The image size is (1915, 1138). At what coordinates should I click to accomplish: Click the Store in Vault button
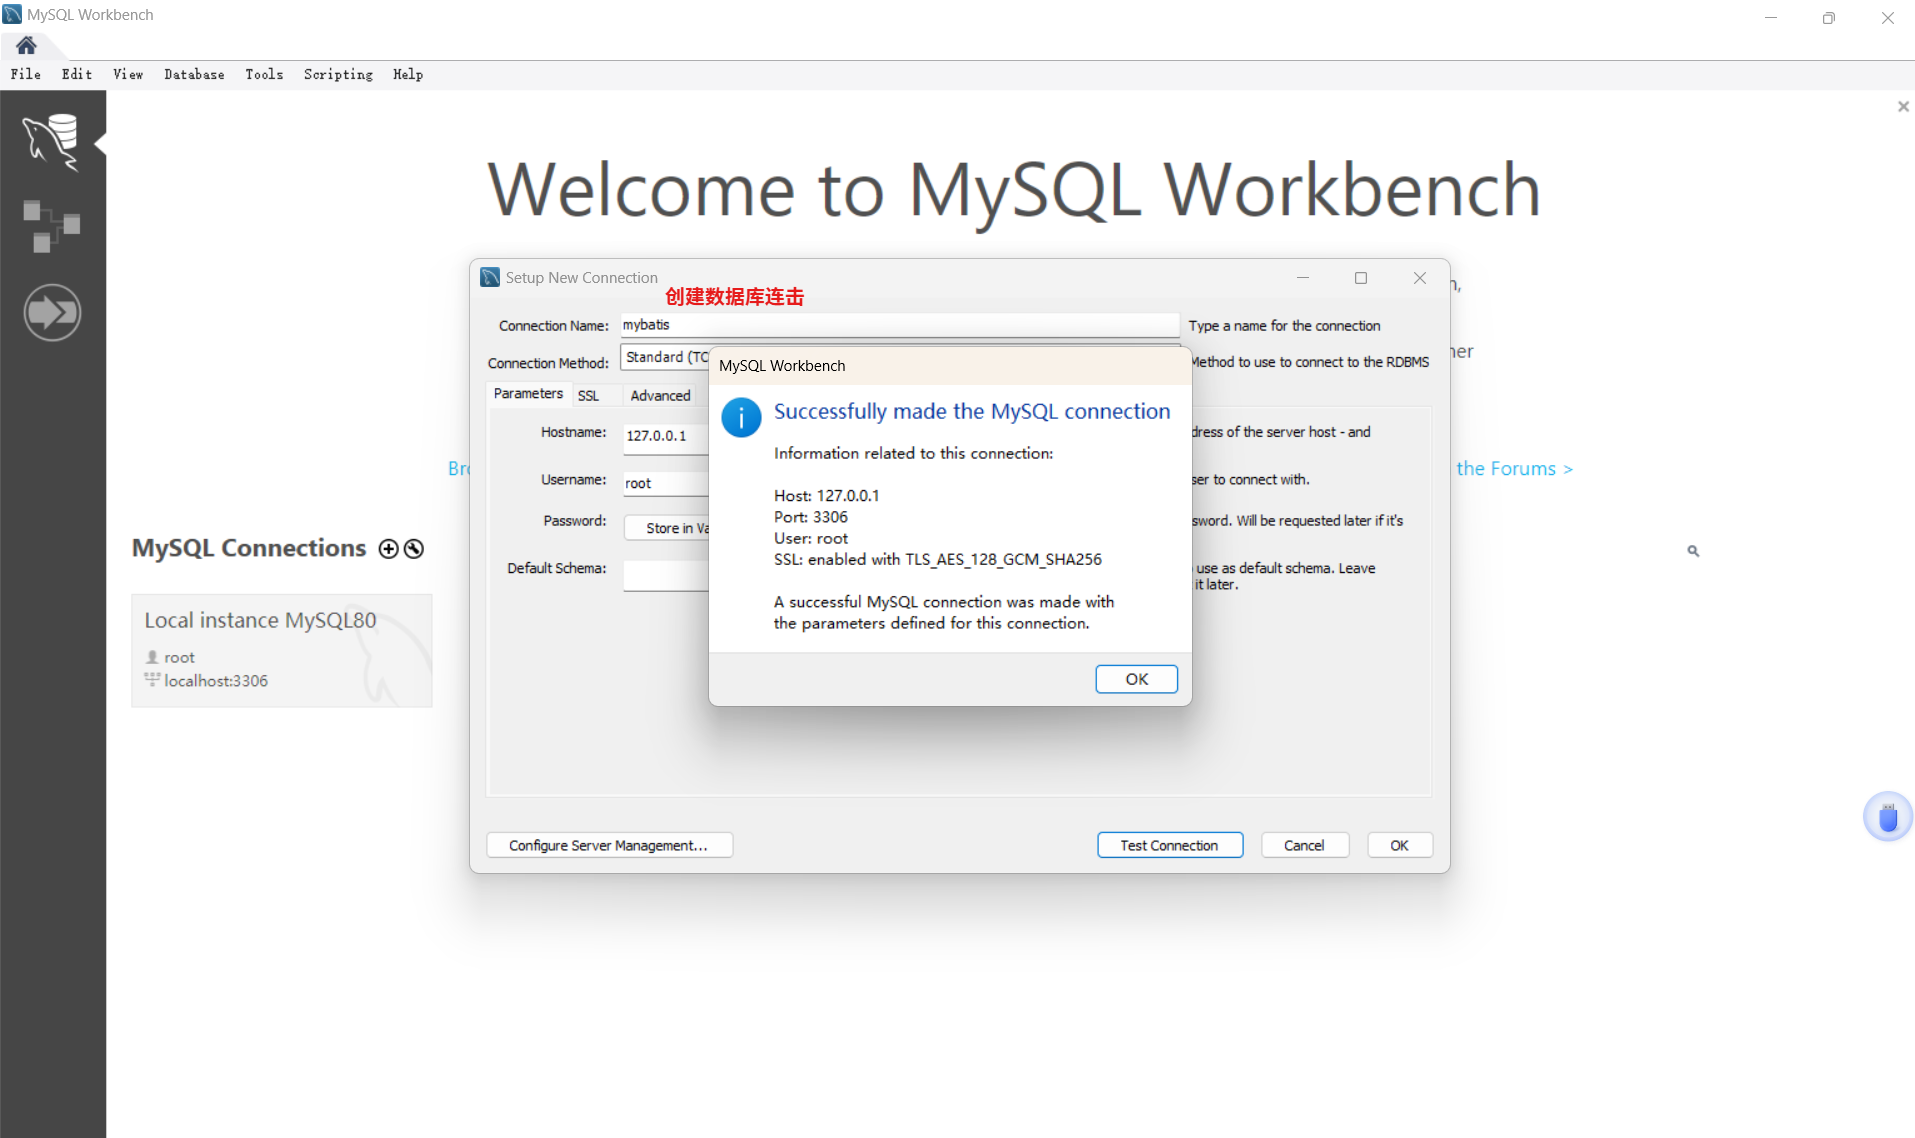pos(667,528)
